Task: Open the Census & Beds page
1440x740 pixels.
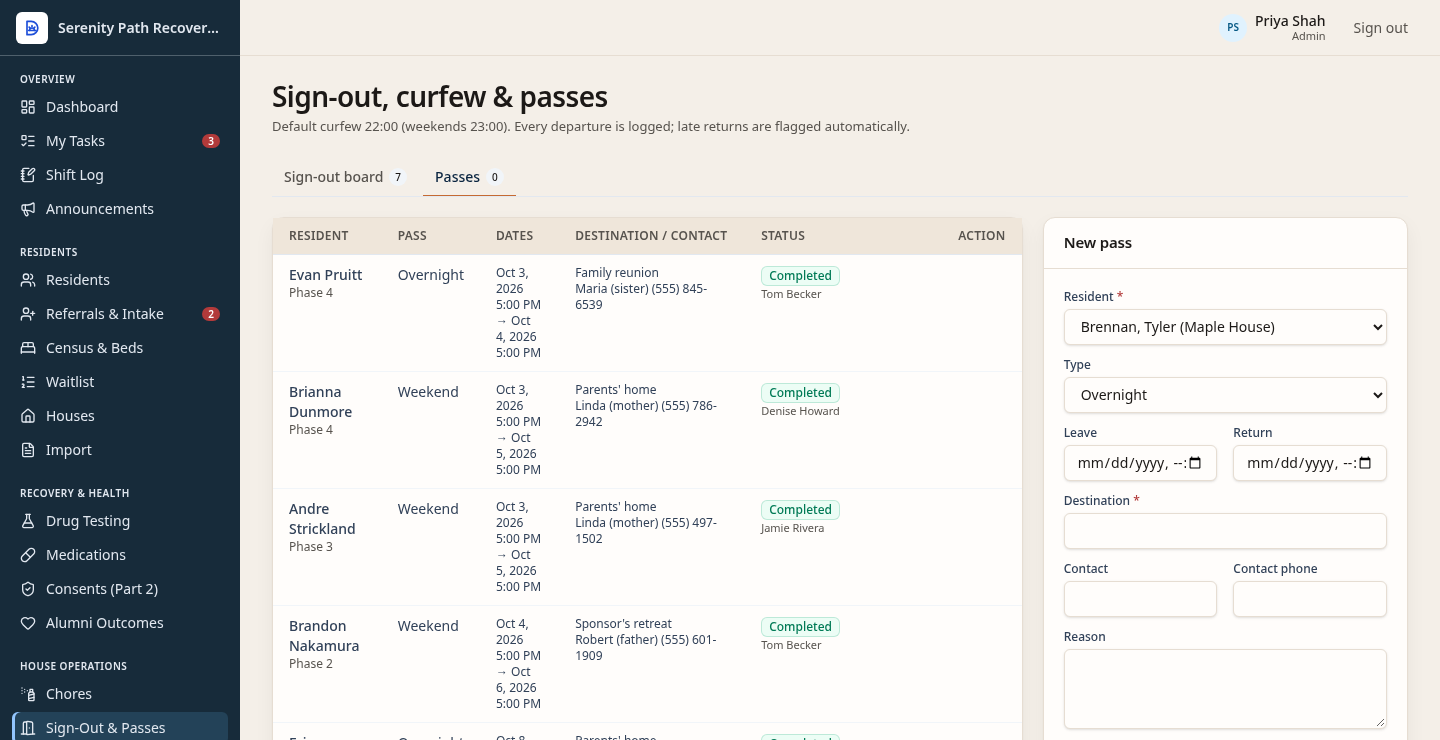Action: tap(120, 348)
